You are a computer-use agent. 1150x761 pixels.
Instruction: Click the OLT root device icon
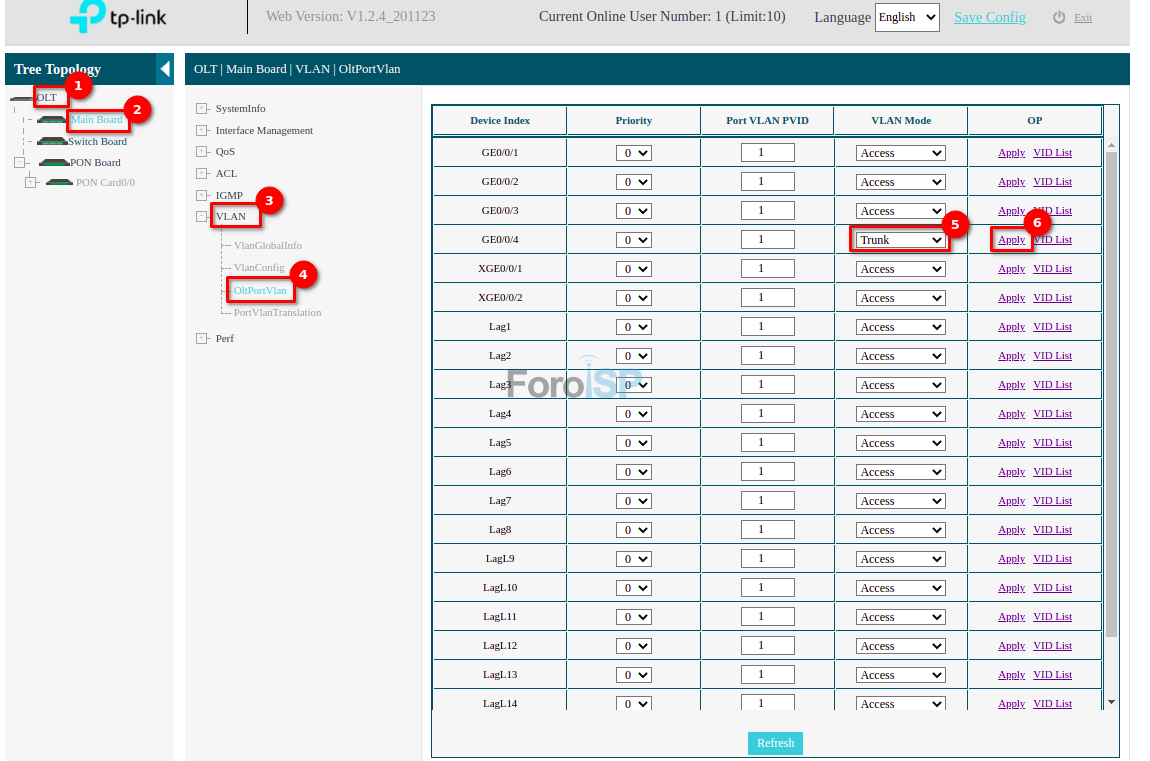(22, 98)
